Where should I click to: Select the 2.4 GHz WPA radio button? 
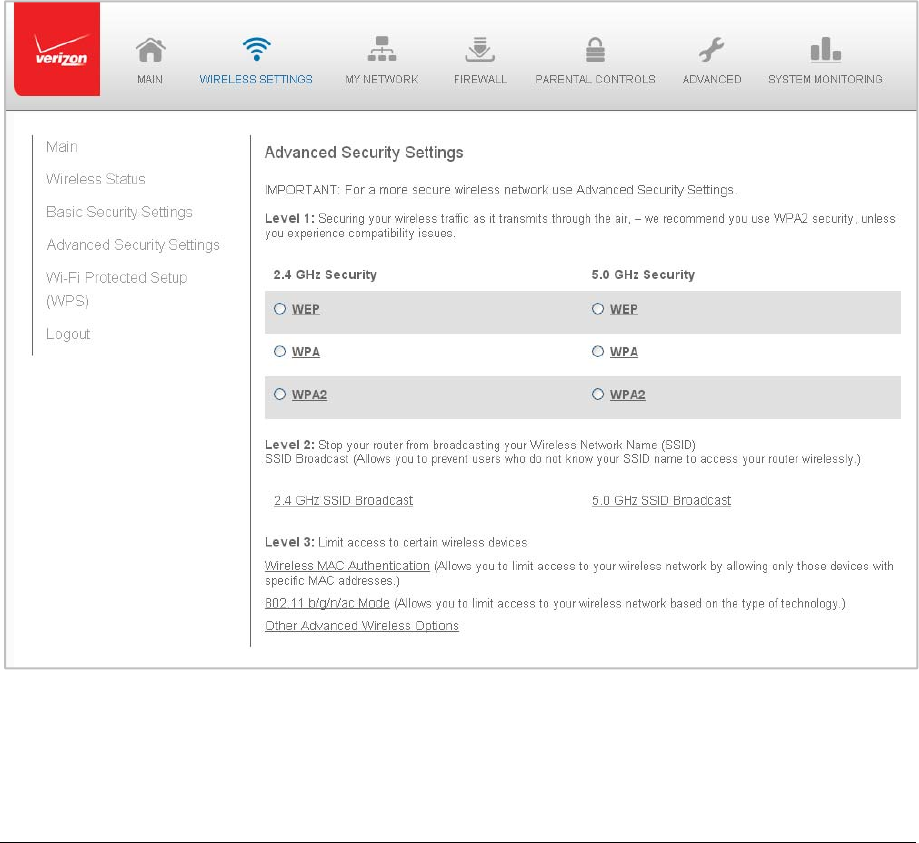click(x=280, y=351)
